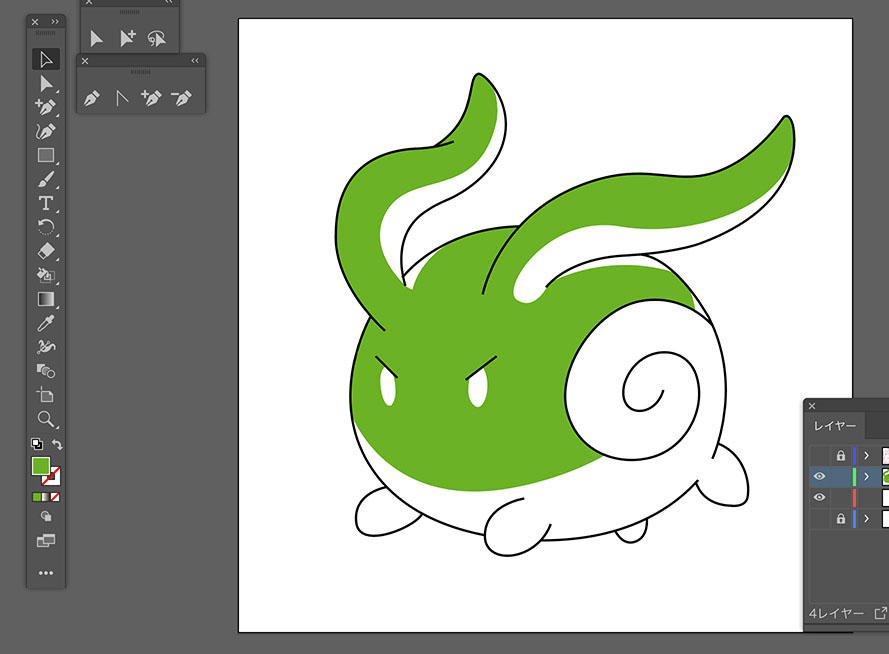Screen dimensions: 889x654
Task: Collapse the floating pen tools panel
Action: tap(195, 61)
